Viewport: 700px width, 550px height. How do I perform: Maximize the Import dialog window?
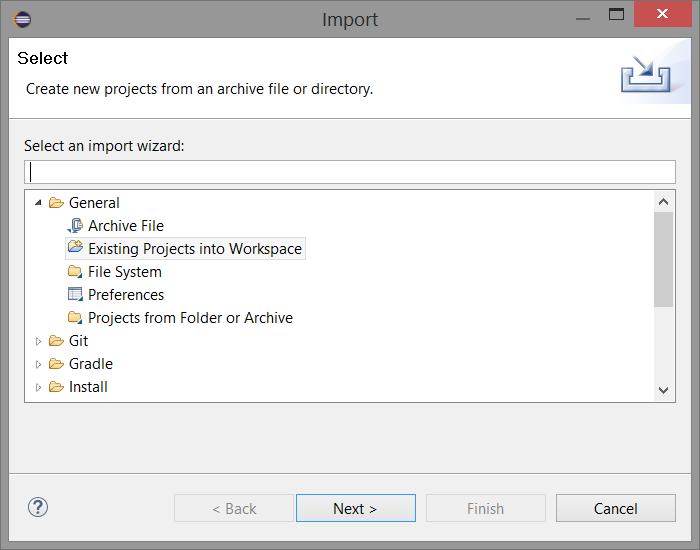617,14
